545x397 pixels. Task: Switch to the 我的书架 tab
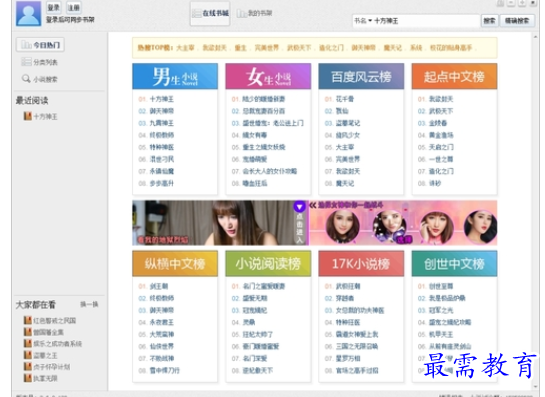[x=254, y=13]
